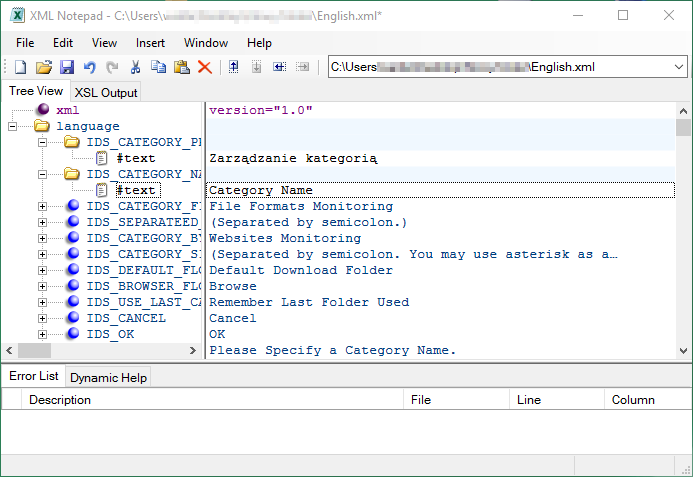Screen dimensions: 693x477
Task: Click the File column header
Action: coord(457,400)
